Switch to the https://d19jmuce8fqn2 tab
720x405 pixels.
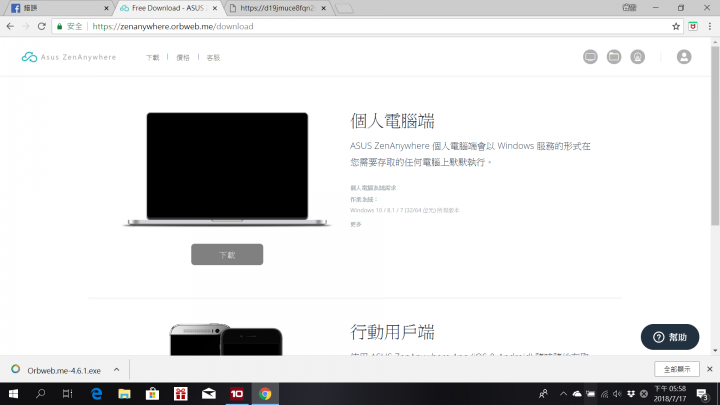(276, 8)
